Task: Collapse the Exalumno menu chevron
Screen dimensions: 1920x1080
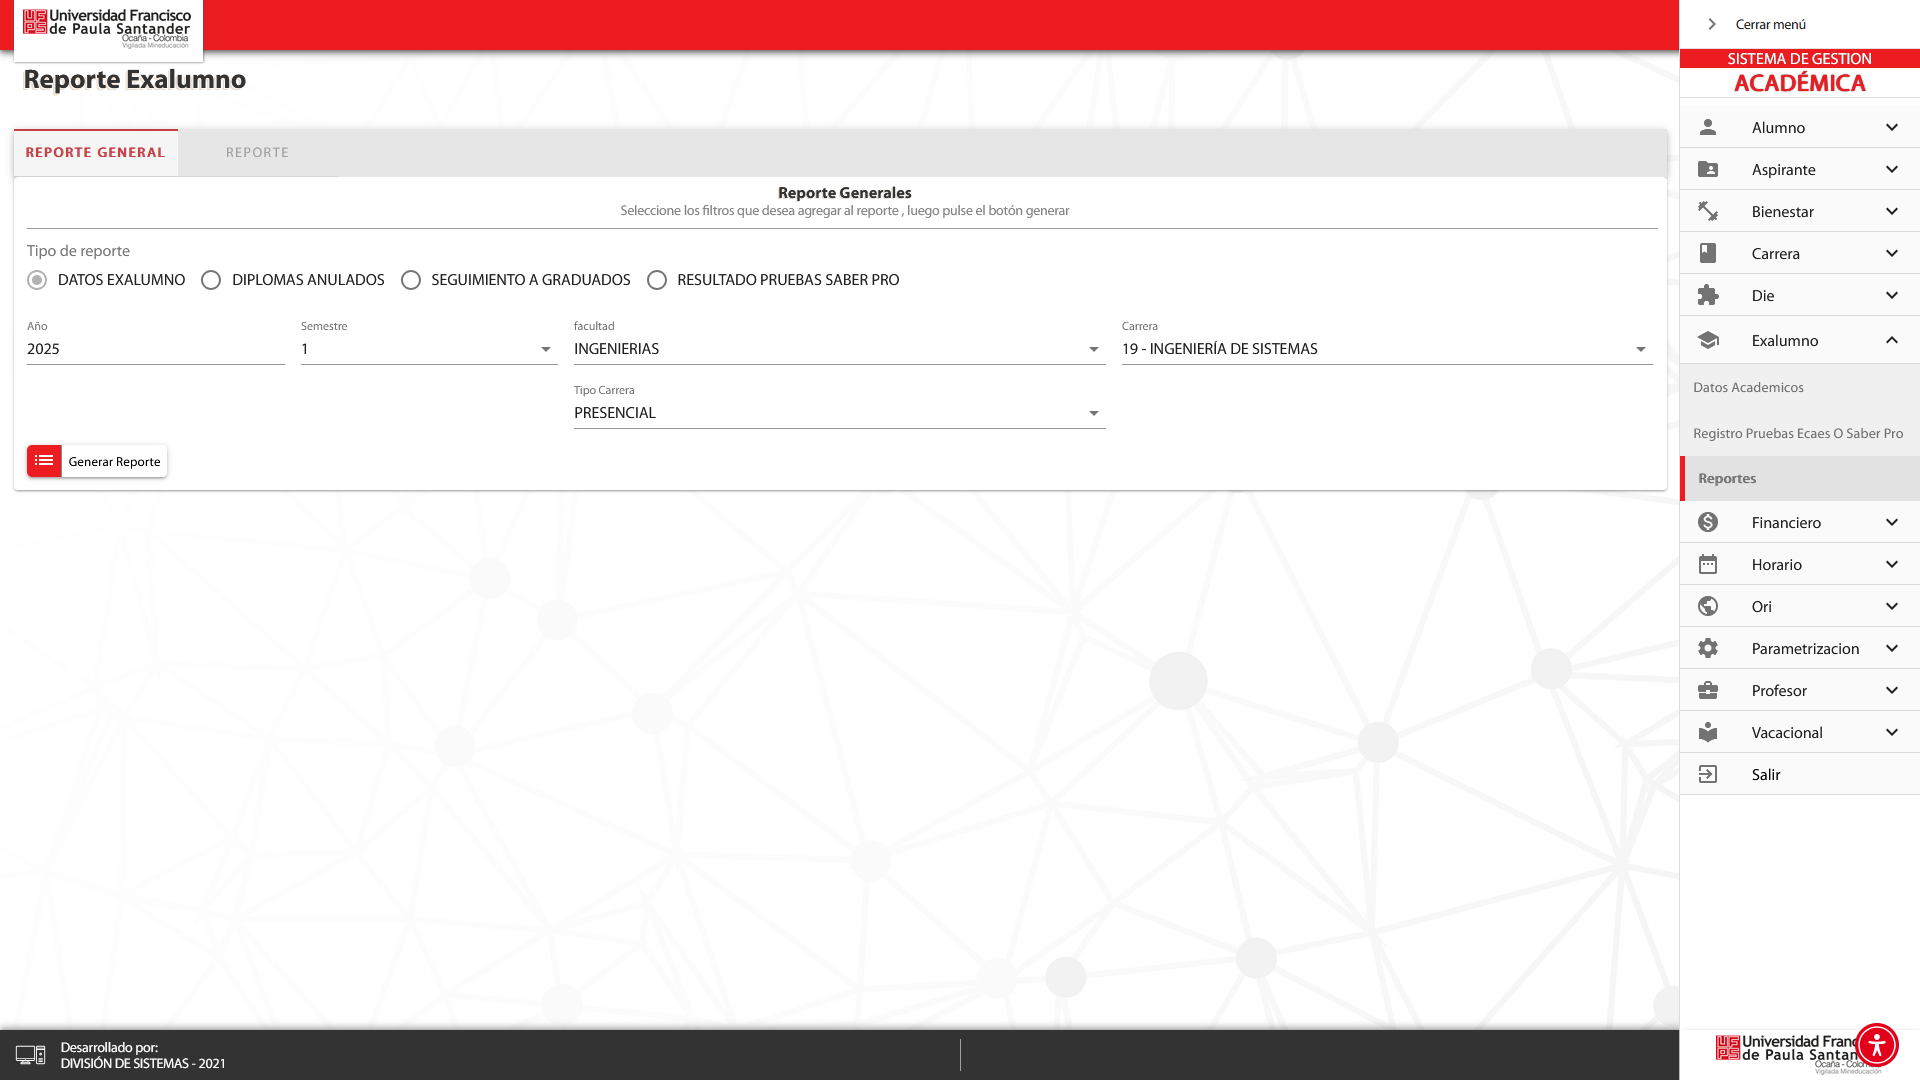Action: click(x=1892, y=340)
